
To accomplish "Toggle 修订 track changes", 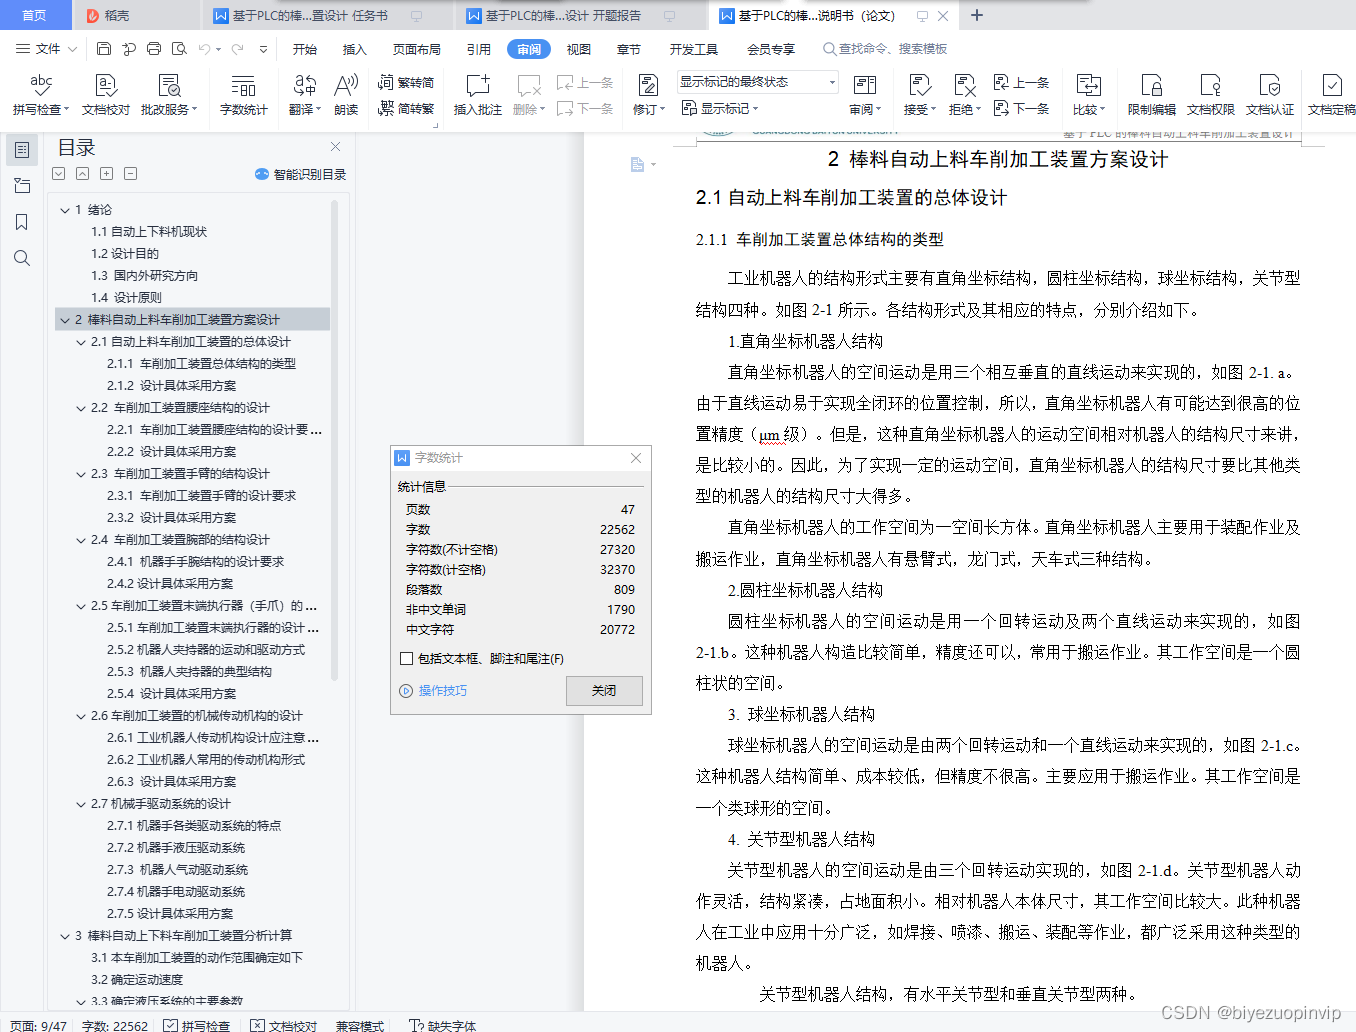I will pos(648,95).
